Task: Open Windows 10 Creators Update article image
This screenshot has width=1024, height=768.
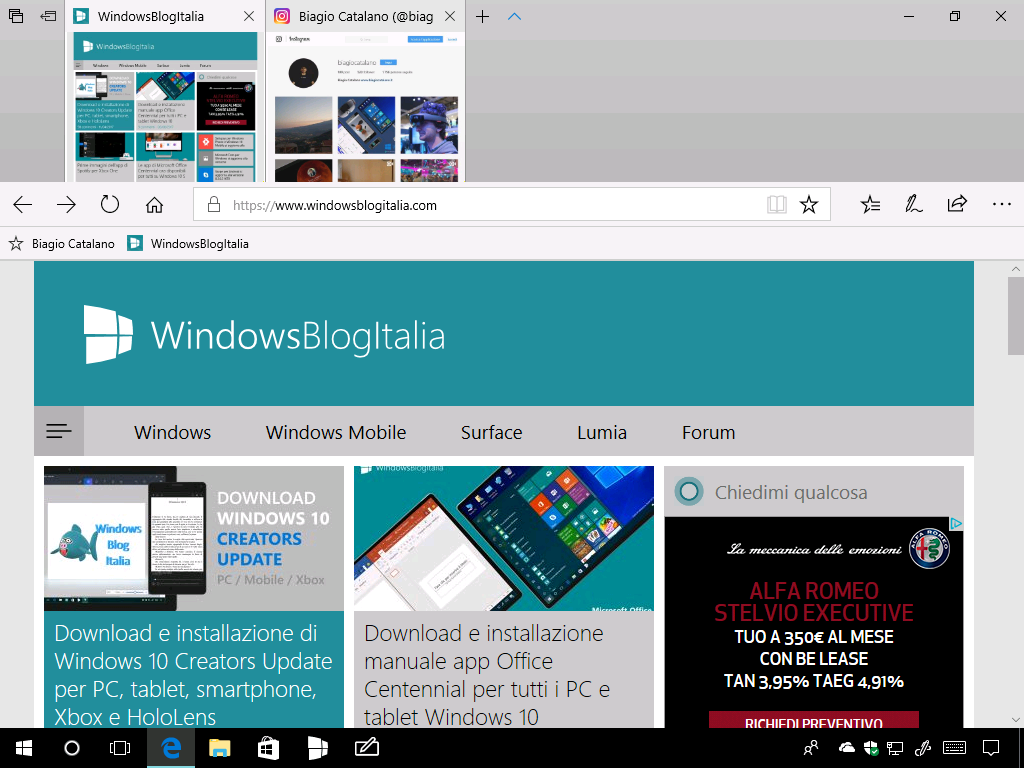Action: [194, 538]
